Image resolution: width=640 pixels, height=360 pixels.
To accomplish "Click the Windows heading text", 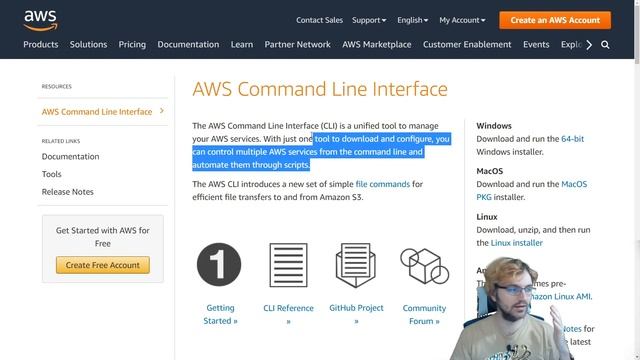I will (494, 126).
